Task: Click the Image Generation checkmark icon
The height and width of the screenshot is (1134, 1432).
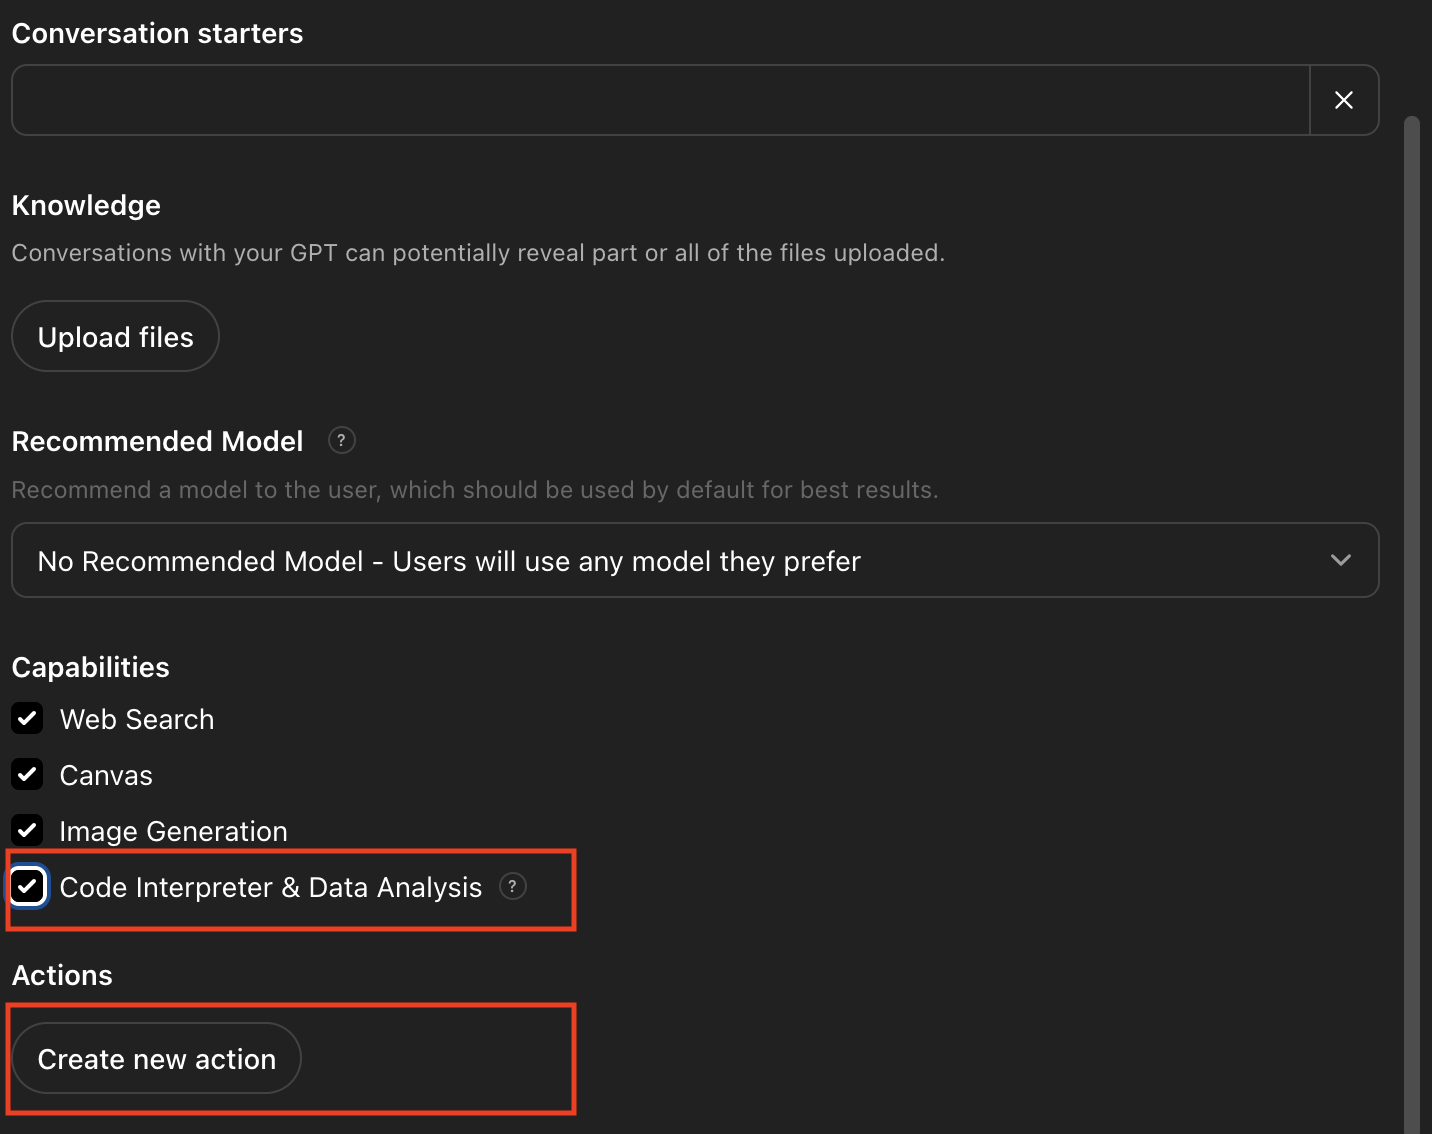Action: 27,830
